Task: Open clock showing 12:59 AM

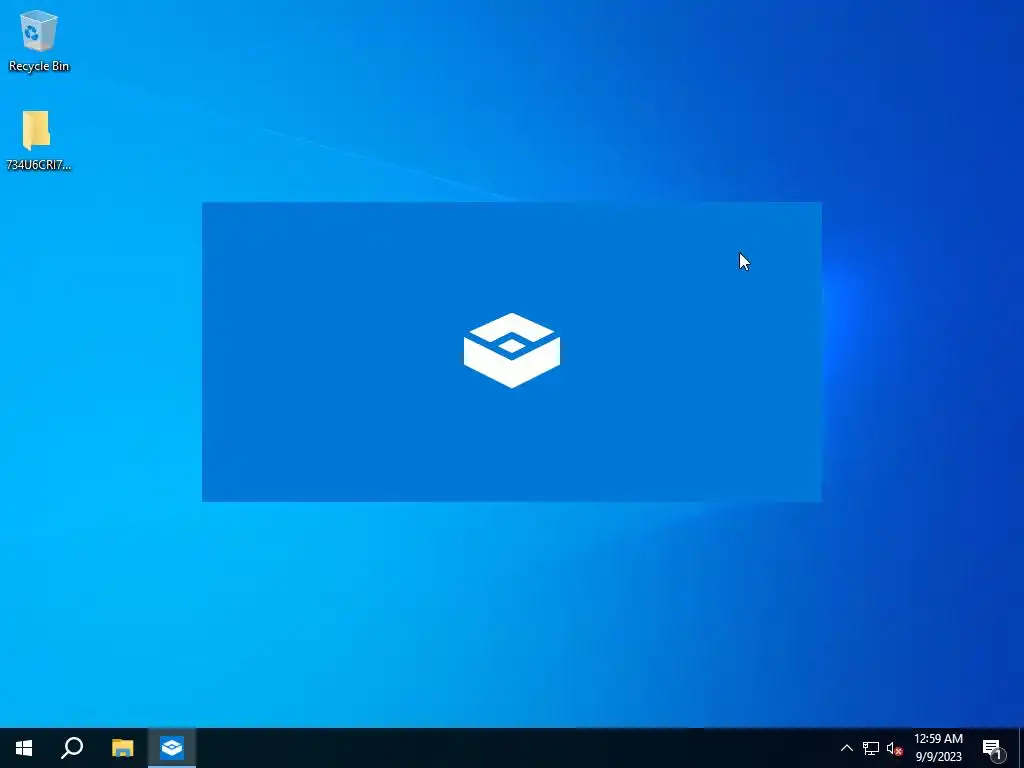Action: (x=938, y=748)
